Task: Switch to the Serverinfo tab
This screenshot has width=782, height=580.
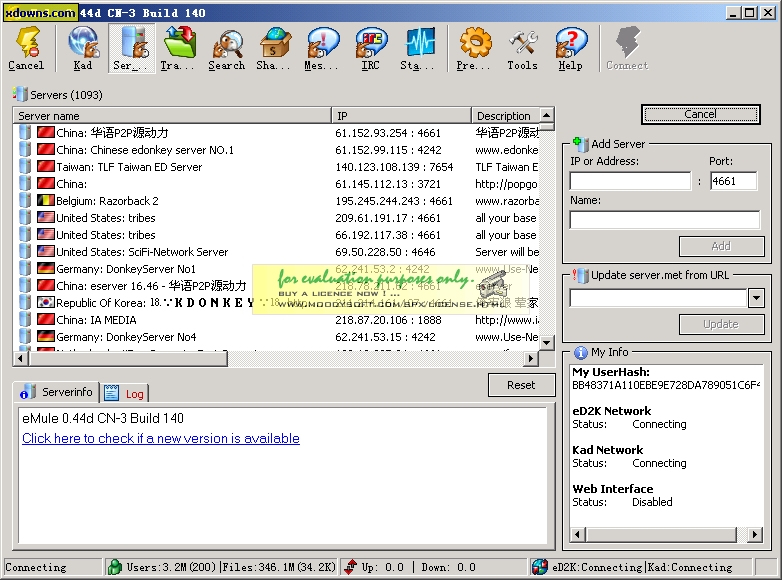Action: pyautogui.click(x=56, y=392)
